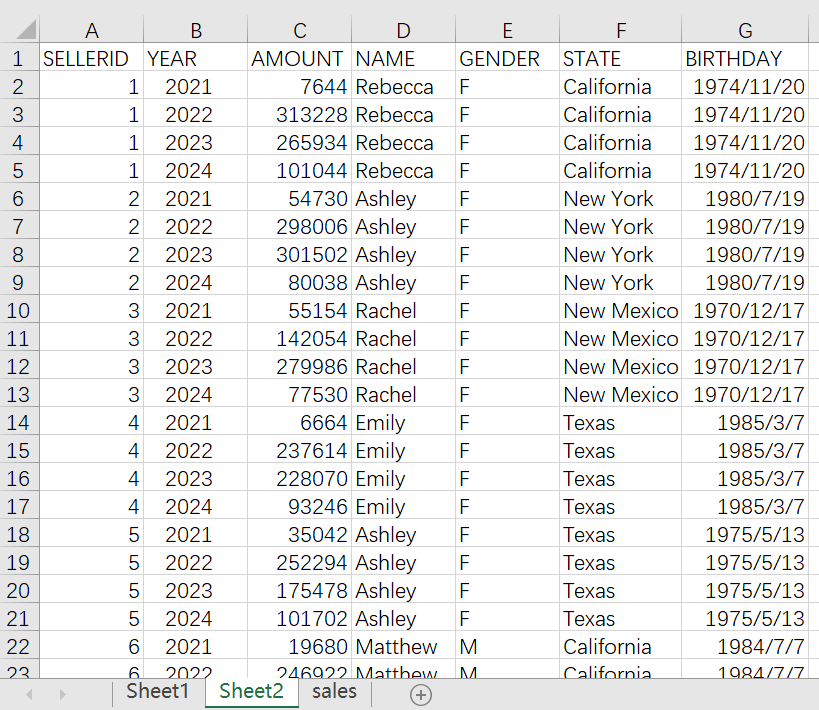This screenshot has width=819, height=710.
Task: Click the next sheet navigation arrow
Action: (63, 694)
